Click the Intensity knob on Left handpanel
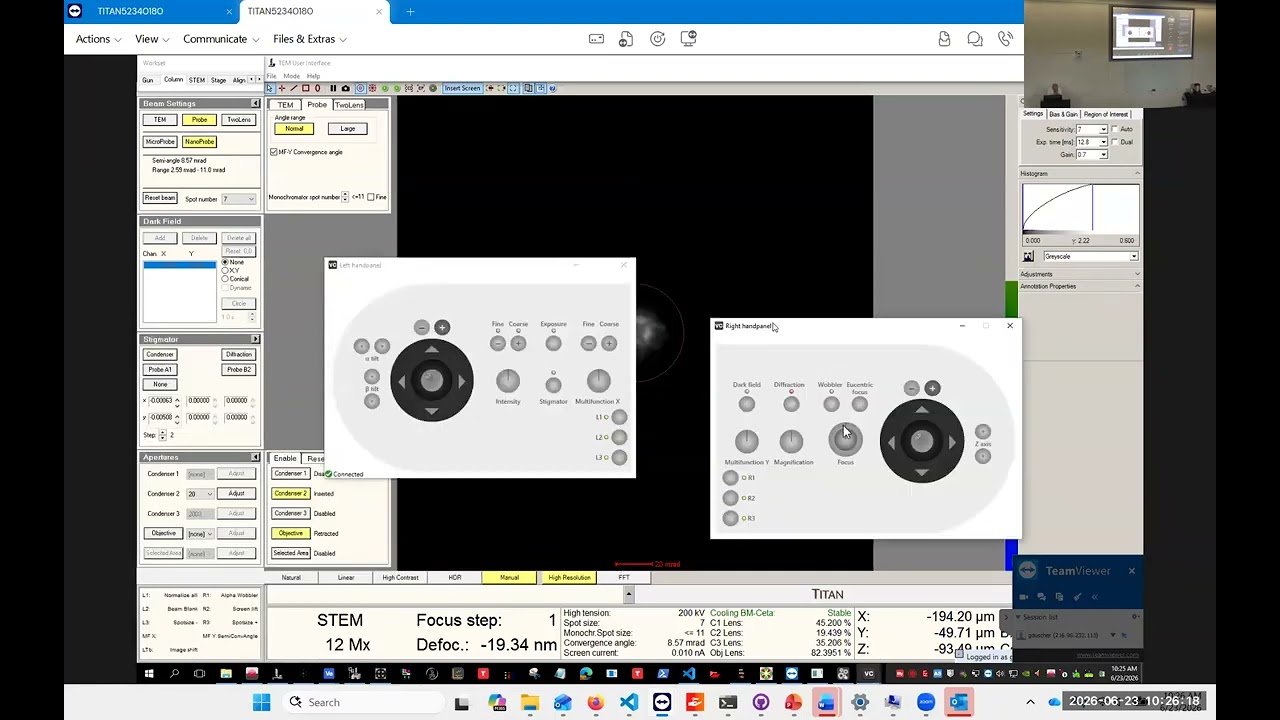1280x720 pixels. point(508,381)
